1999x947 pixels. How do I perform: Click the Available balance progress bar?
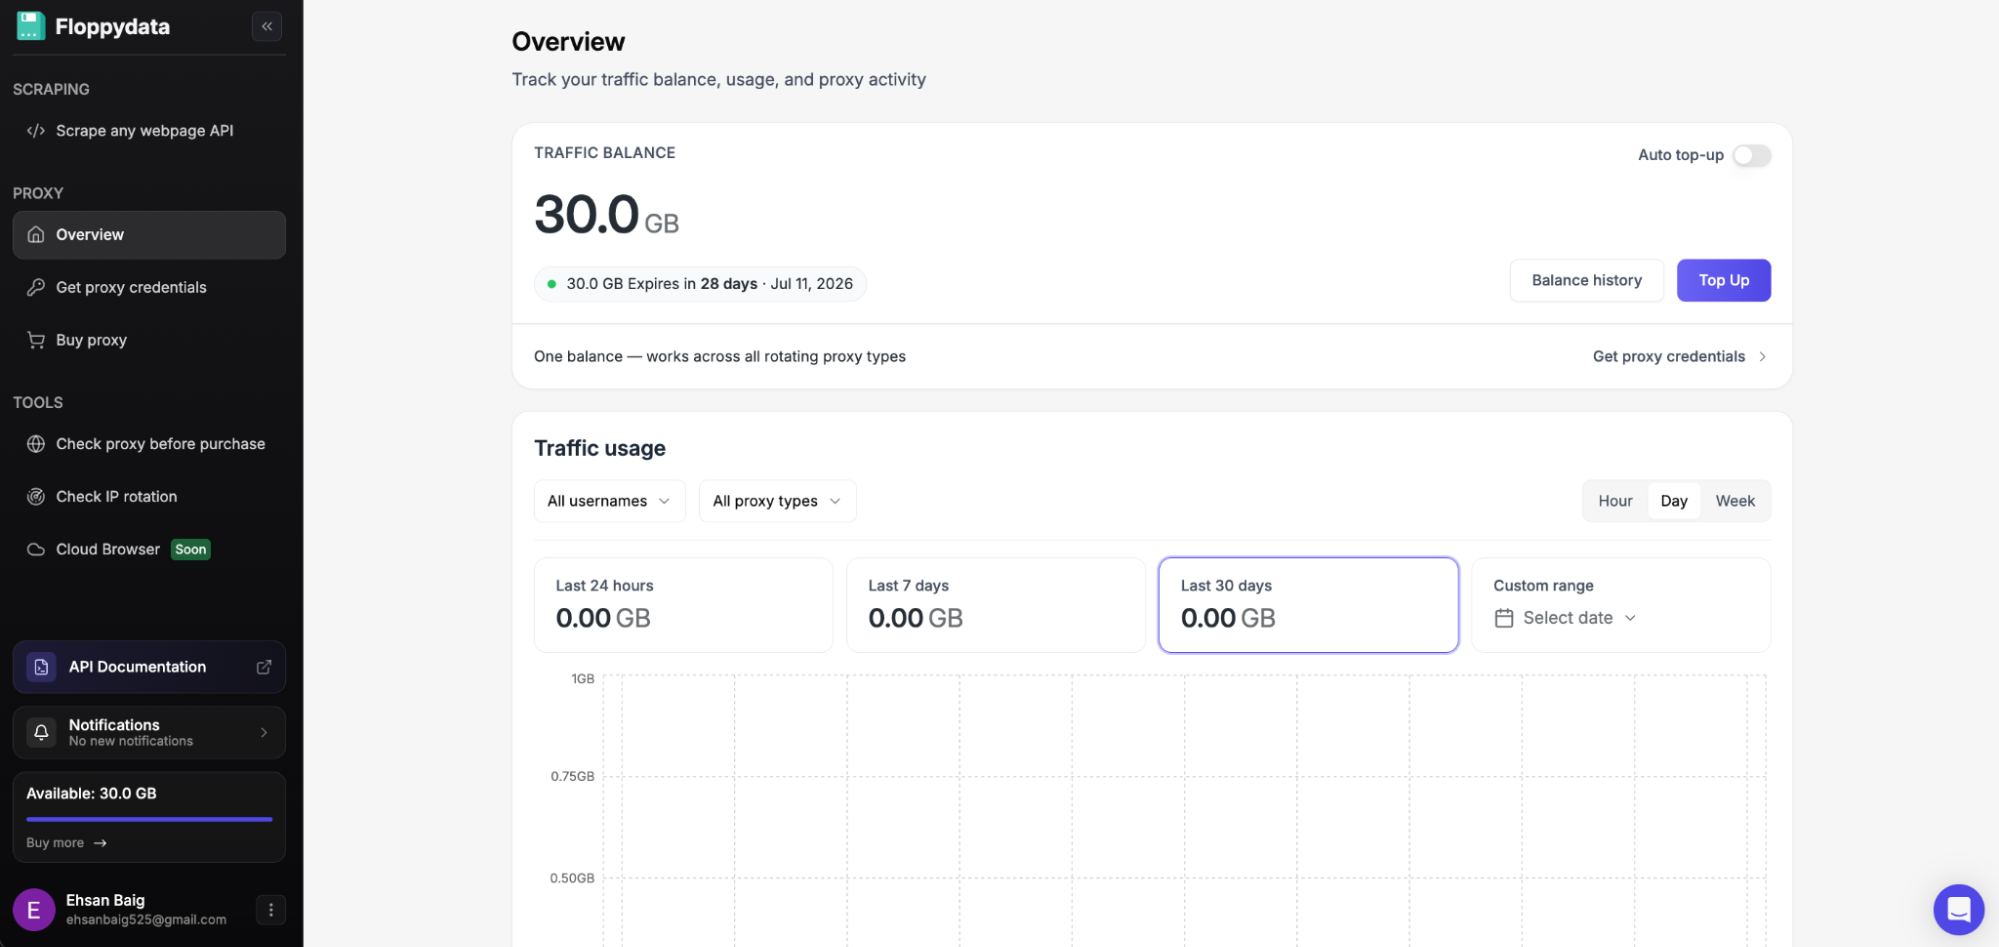click(149, 819)
